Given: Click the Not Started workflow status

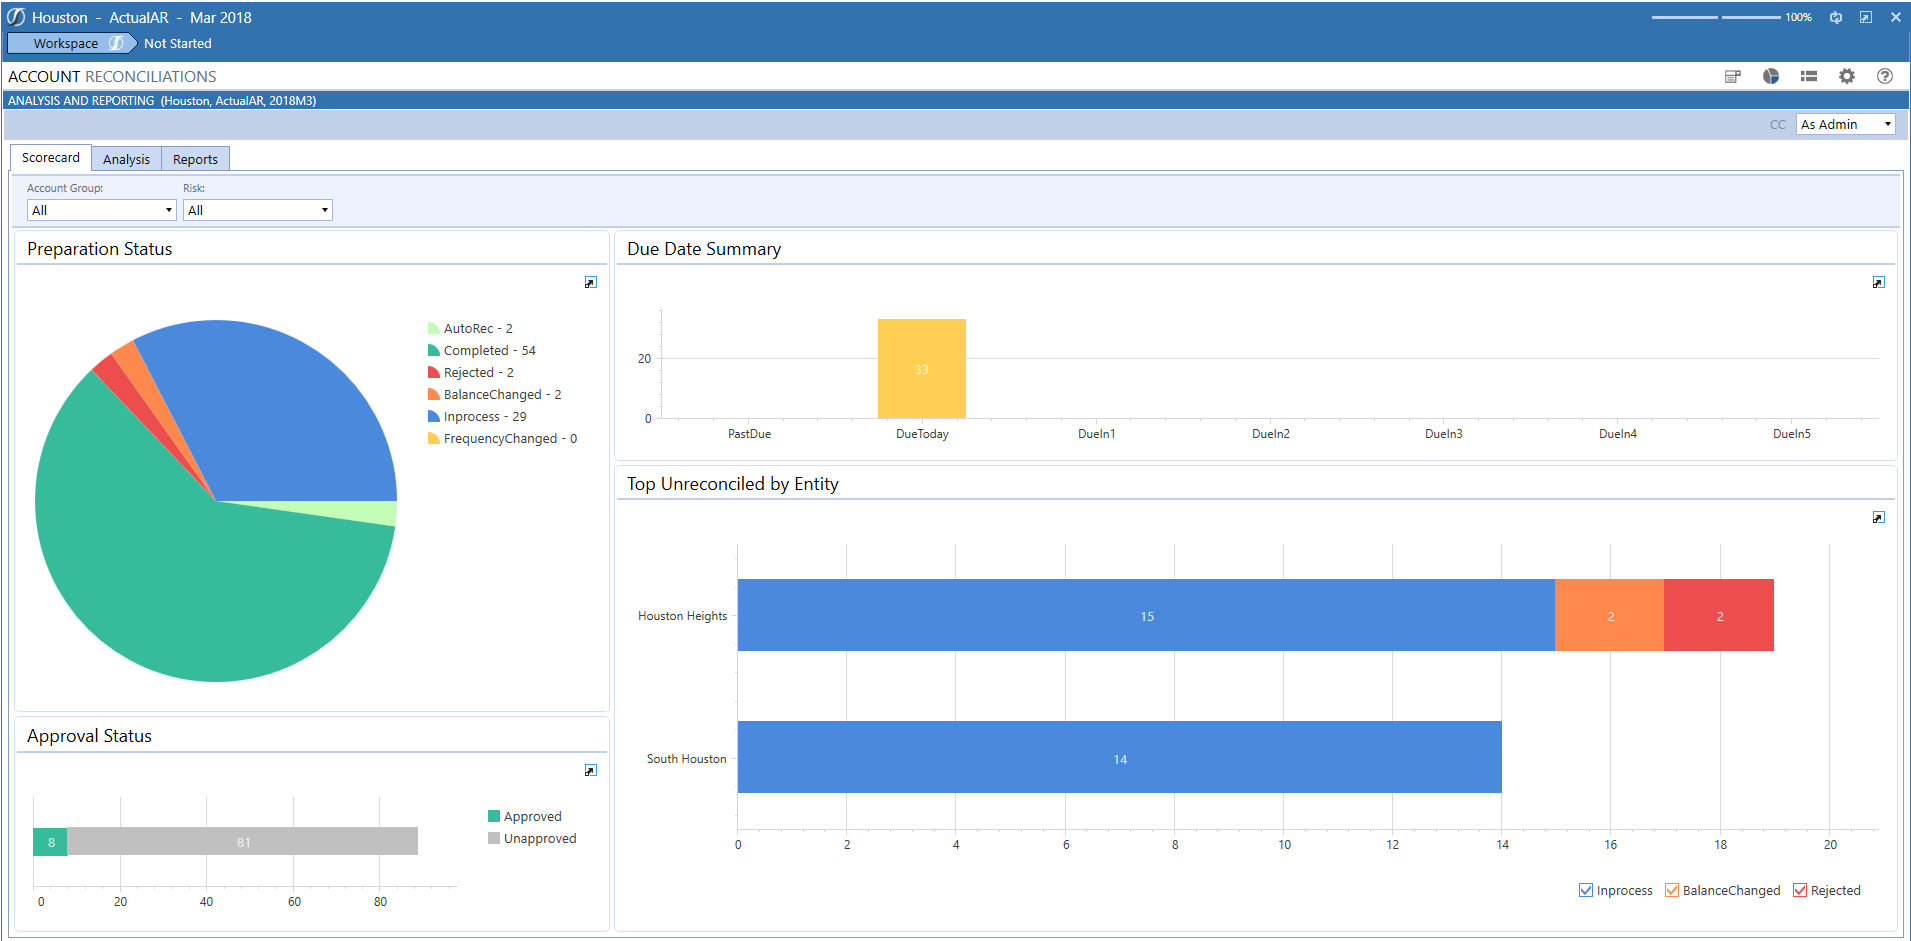Looking at the screenshot, I should (x=177, y=43).
